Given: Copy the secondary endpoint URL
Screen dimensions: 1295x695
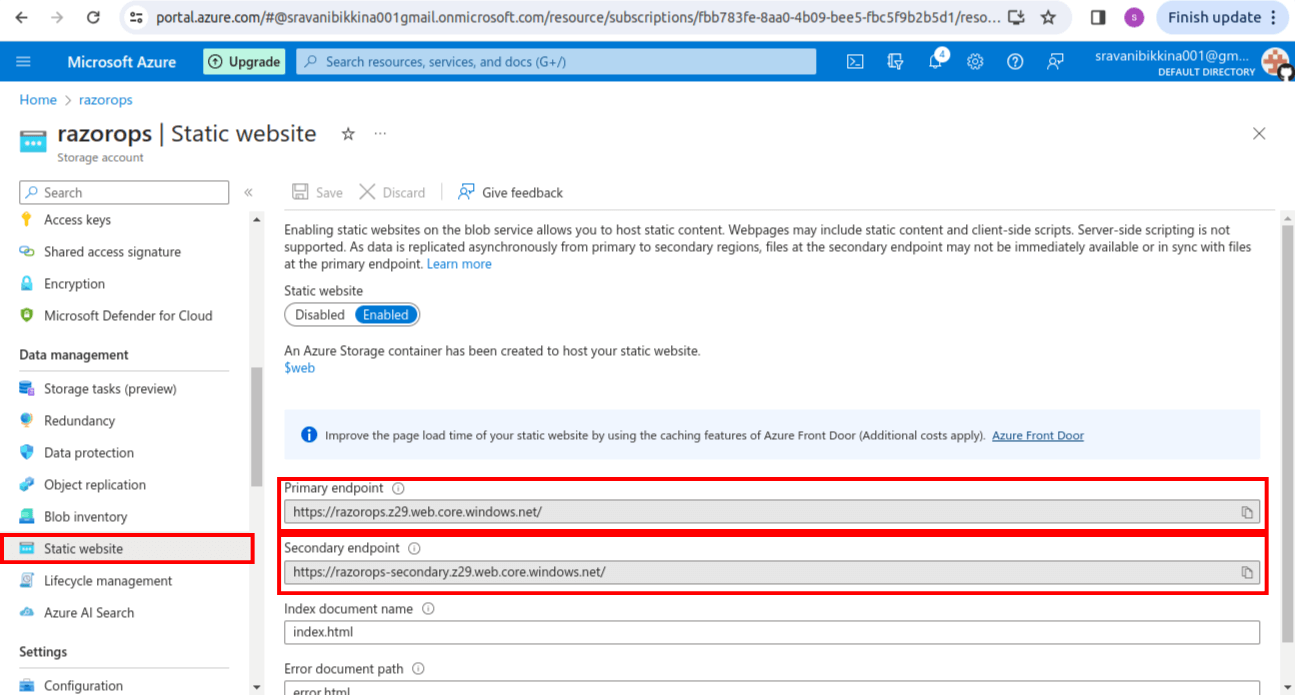Looking at the screenshot, I should pos(1247,572).
